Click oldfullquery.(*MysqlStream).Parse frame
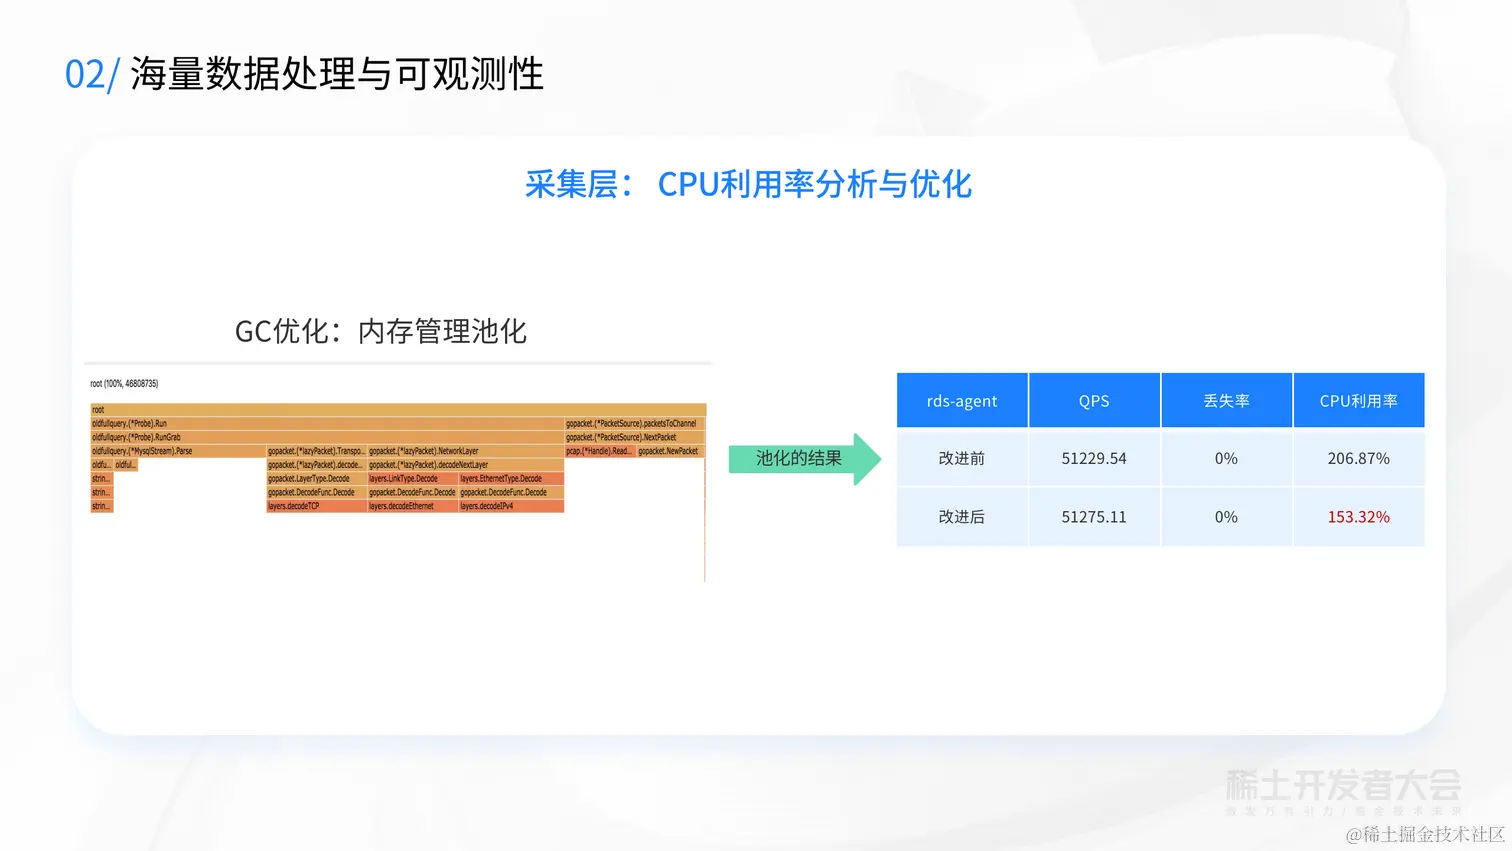 pyautogui.click(x=178, y=451)
